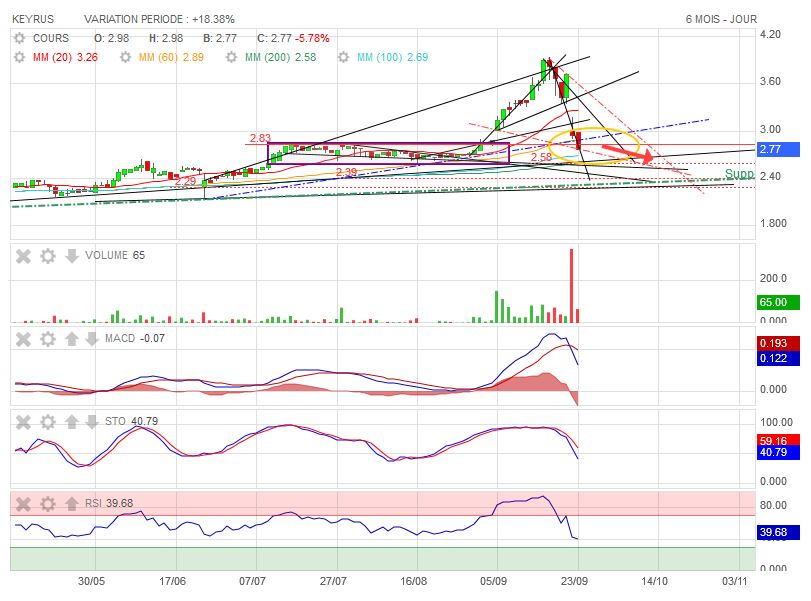Click the current price tag 2.77
This screenshot has width=811, height=601.
[x=777, y=149]
